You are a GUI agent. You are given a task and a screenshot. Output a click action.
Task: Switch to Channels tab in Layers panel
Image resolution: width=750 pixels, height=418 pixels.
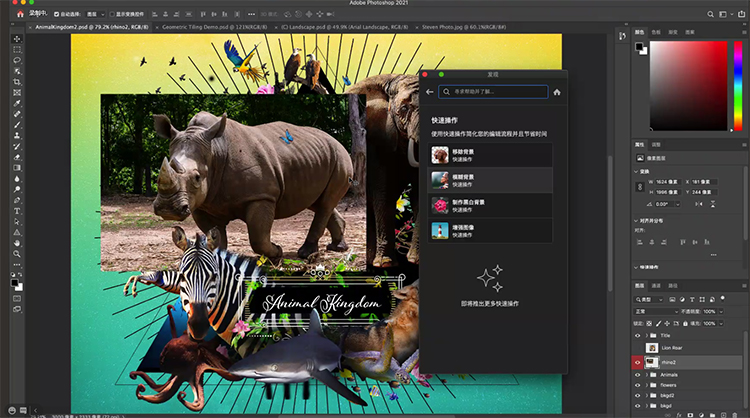656,286
